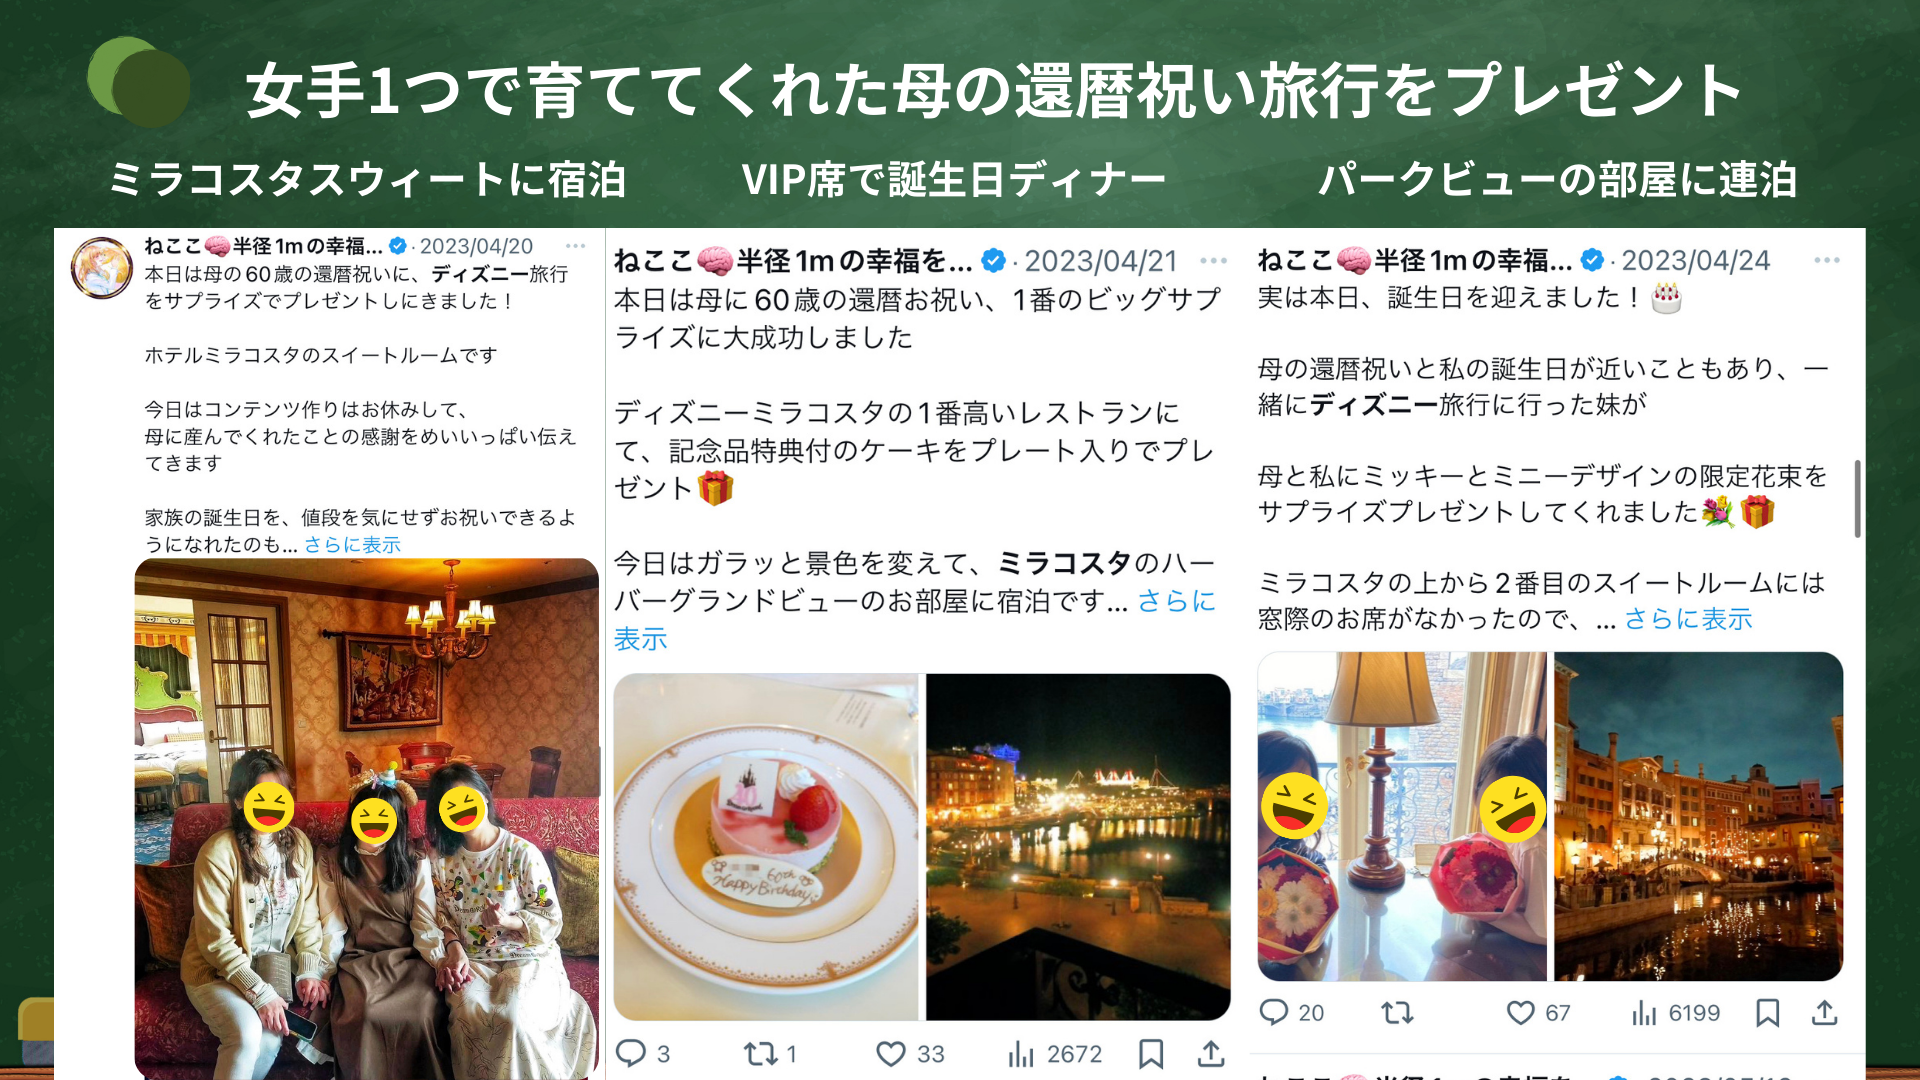Image resolution: width=1920 pixels, height=1080 pixels.
Task: Open profile avatar on 04/20 tweet
Action: pos(101,268)
